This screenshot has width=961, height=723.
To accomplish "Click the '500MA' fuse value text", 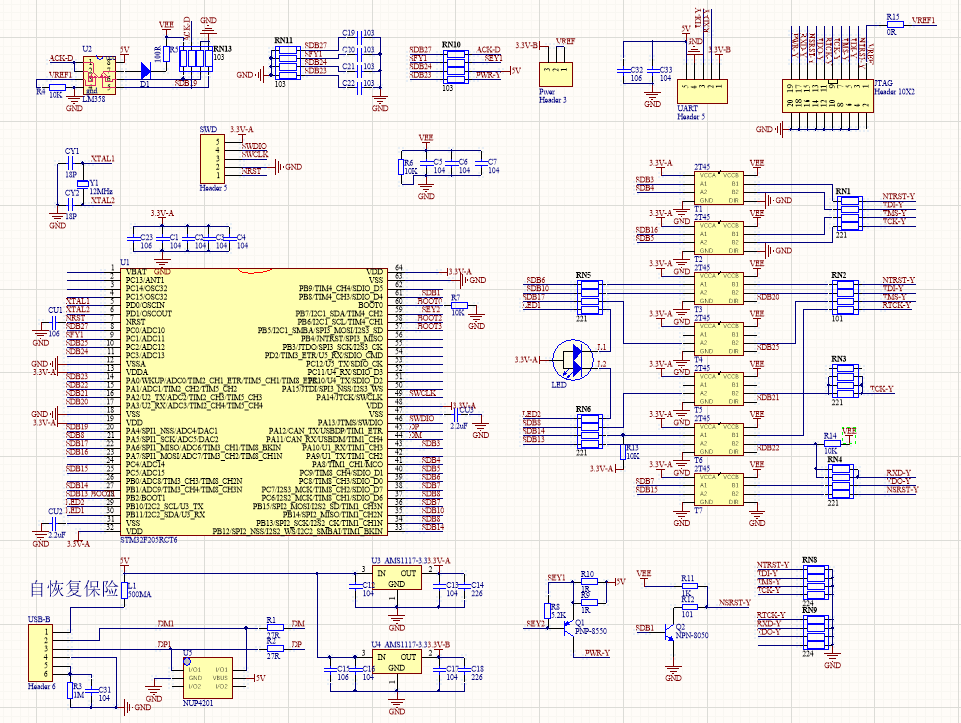I will coord(139,594).
